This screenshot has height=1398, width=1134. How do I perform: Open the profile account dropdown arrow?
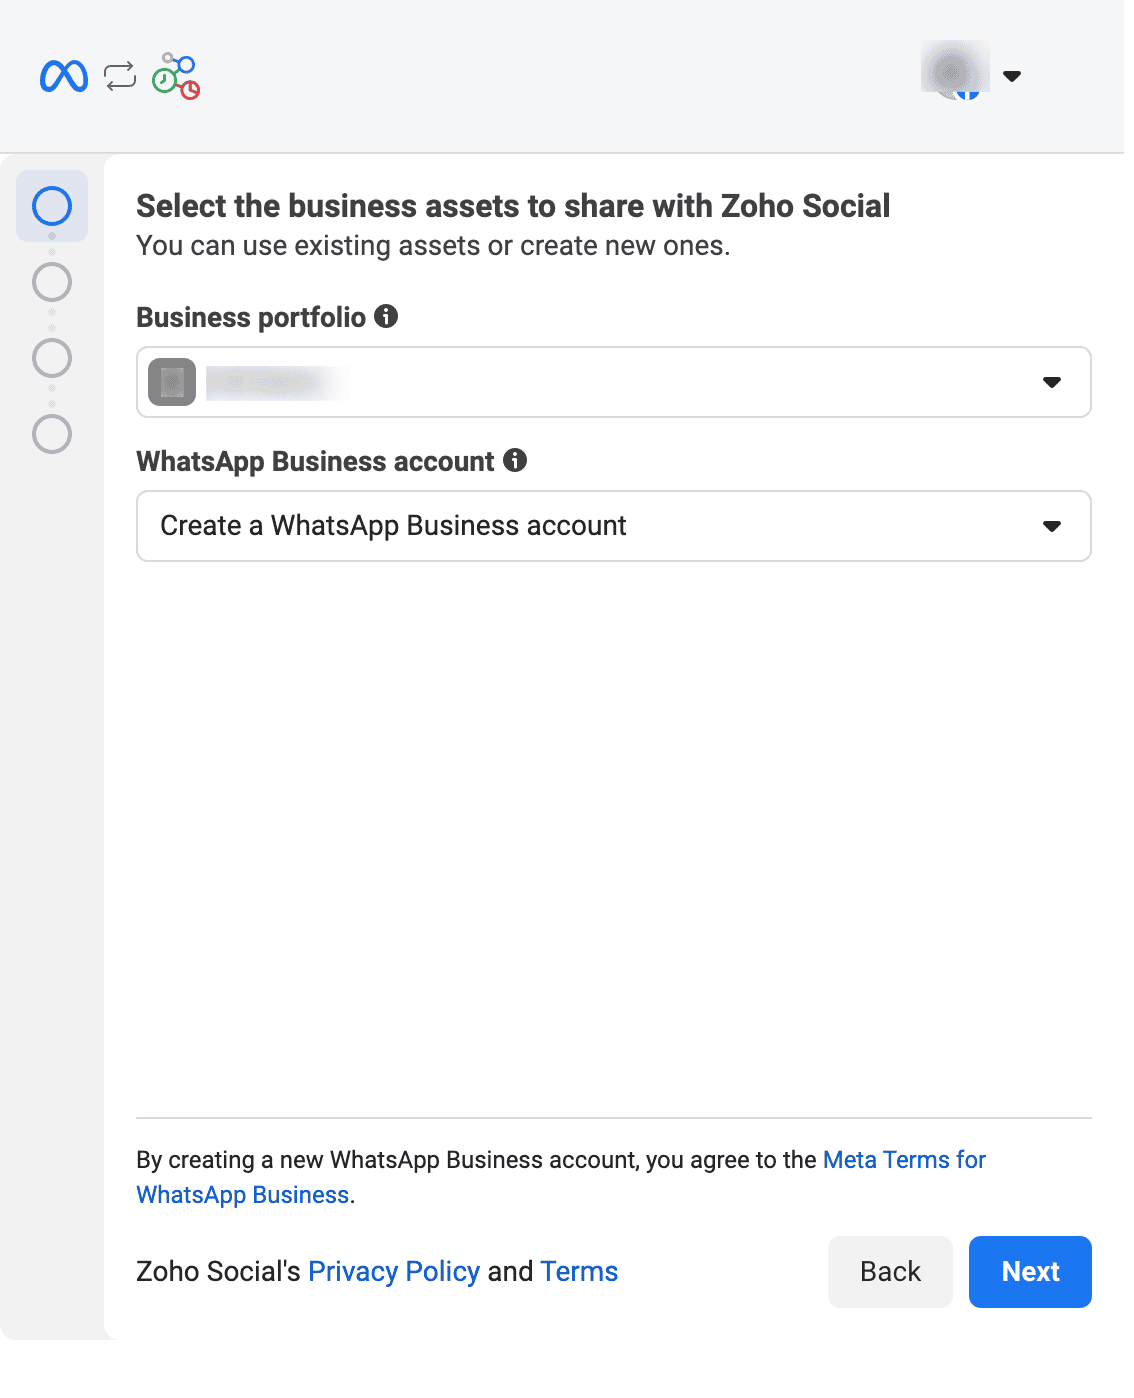[1012, 76]
